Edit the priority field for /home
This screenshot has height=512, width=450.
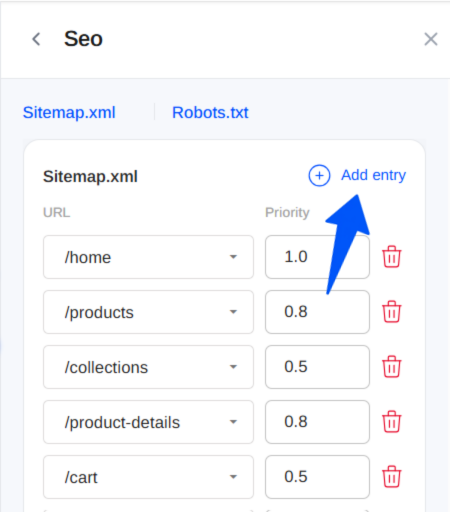(x=317, y=257)
